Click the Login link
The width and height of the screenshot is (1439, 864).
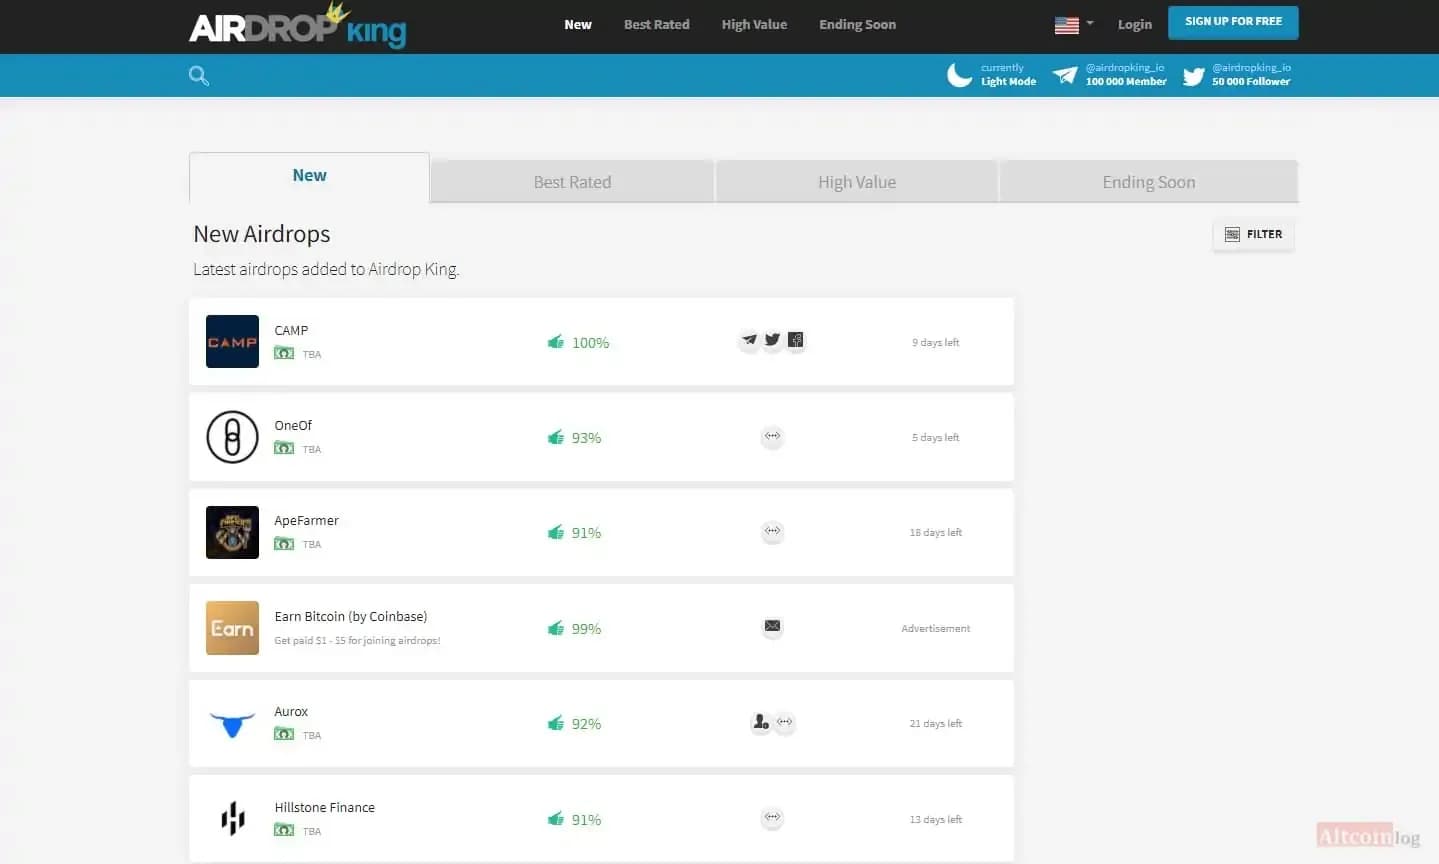pyautogui.click(x=1135, y=24)
